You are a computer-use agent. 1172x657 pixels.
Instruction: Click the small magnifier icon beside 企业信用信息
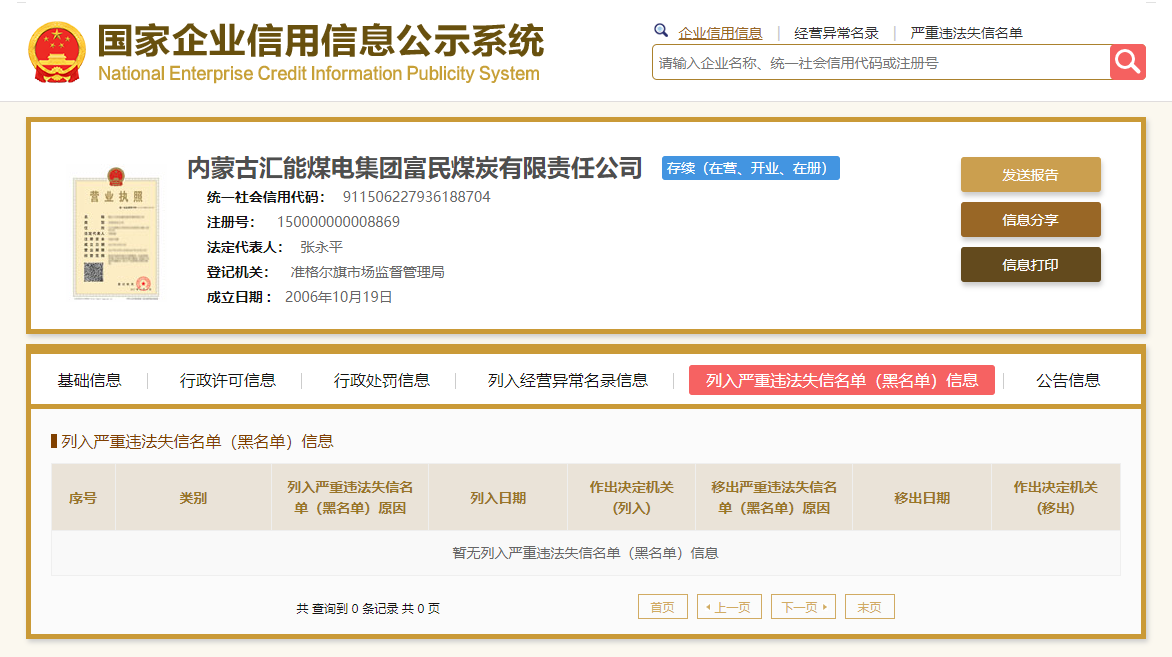(661, 31)
